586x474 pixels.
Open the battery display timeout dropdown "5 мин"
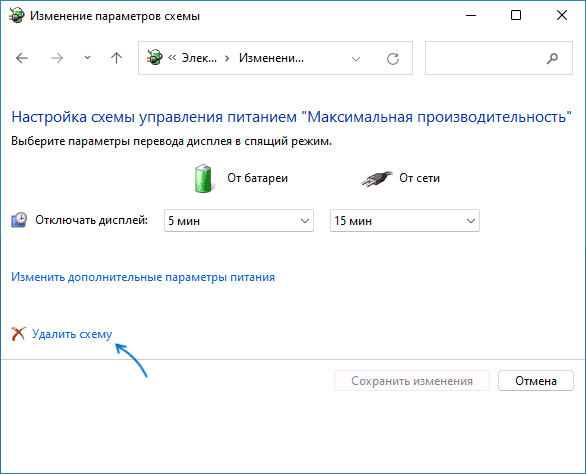click(x=239, y=221)
